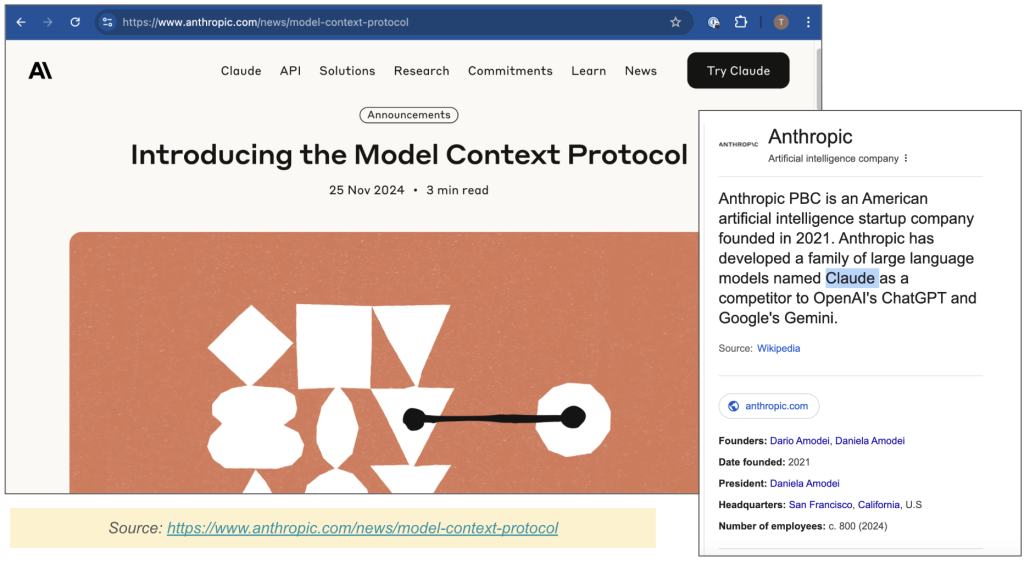1024x563 pixels.
Task: Open the California headquarters link
Action: coord(878,505)
